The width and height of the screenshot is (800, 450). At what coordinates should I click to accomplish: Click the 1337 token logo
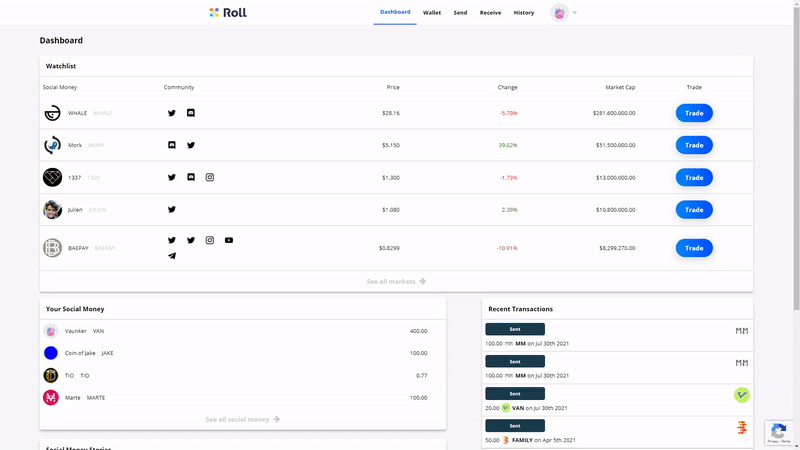point(52,178)
